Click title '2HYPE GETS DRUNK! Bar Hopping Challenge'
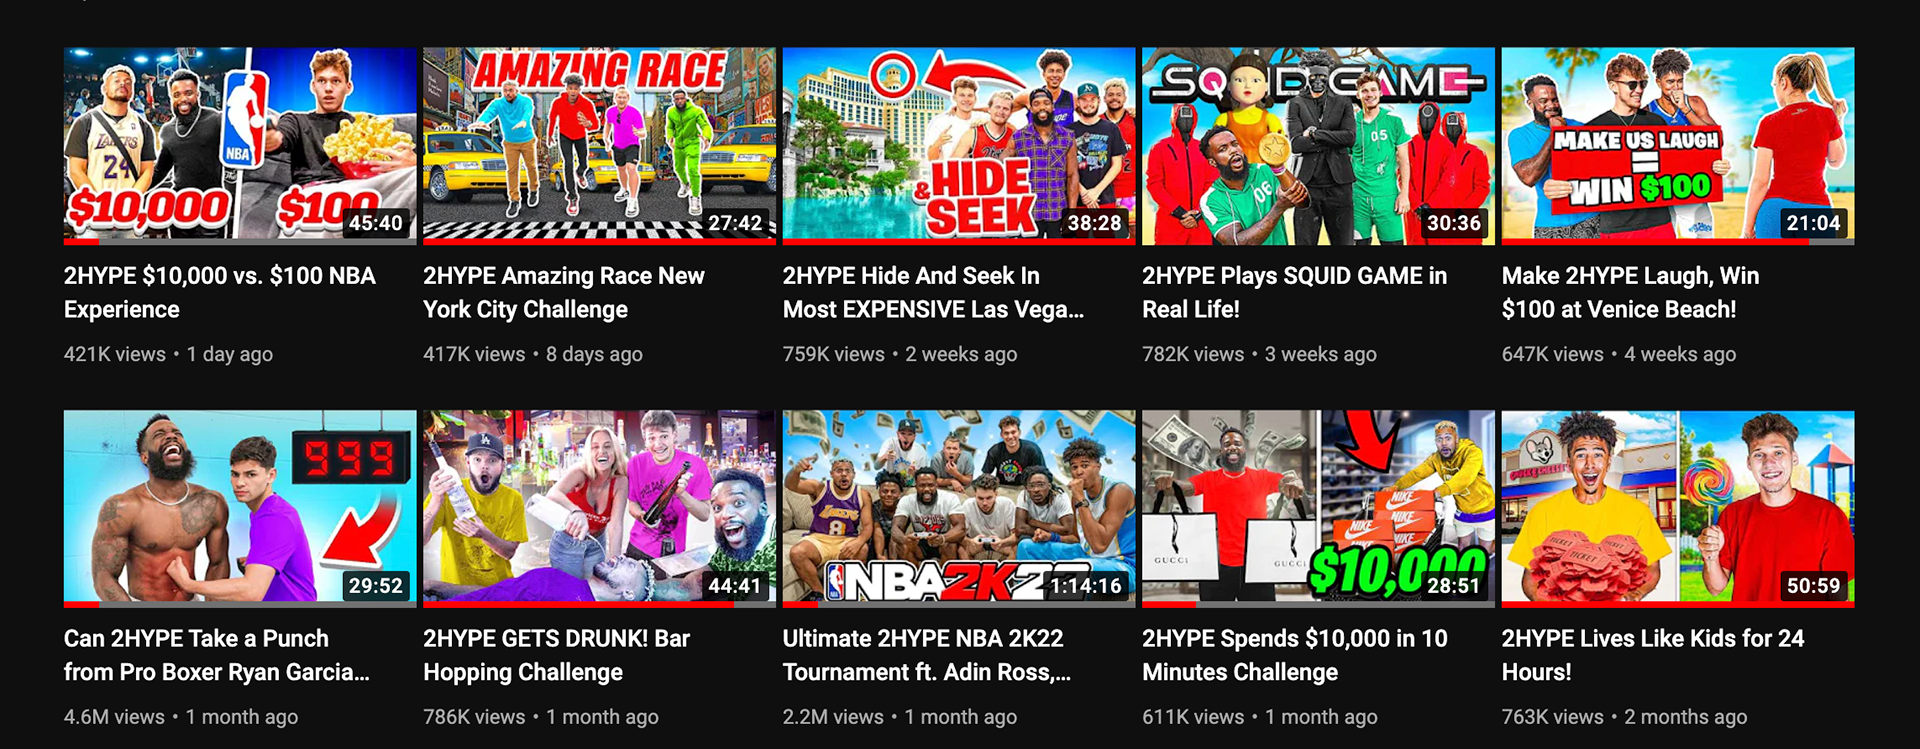This screenshot has width=1920, height=749. point(557,655)
